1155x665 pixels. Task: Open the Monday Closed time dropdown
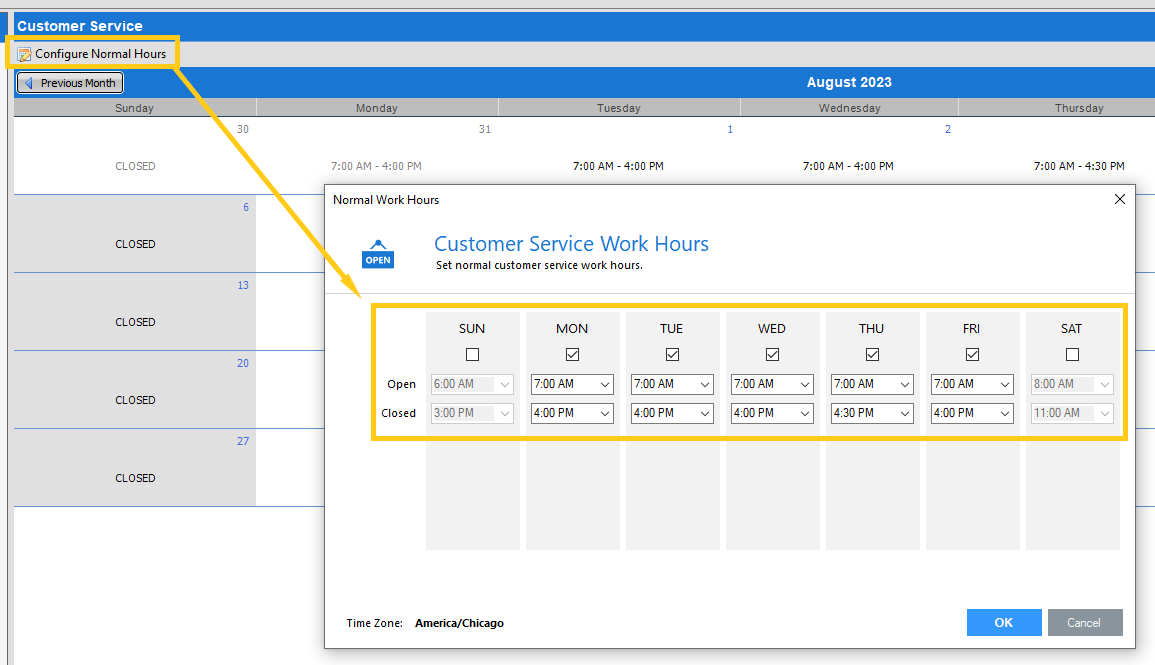[572, 413]
